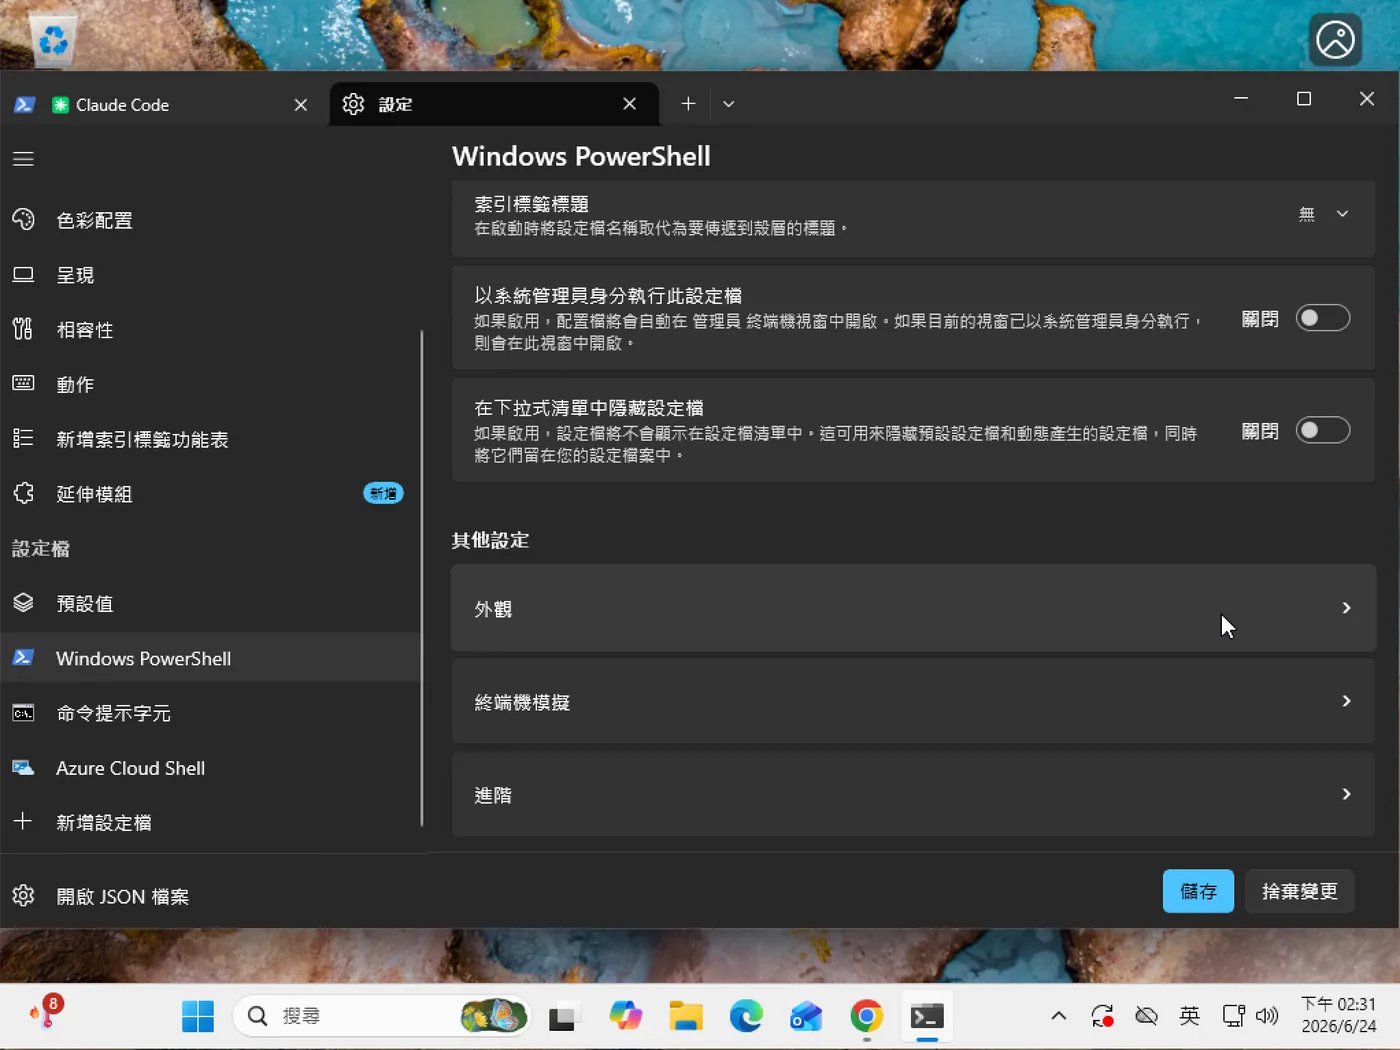This screenshot has width=1400, height=1050.
Task: Click the command prompt icon beside 命令提示字元
Action: click(23, 713)
